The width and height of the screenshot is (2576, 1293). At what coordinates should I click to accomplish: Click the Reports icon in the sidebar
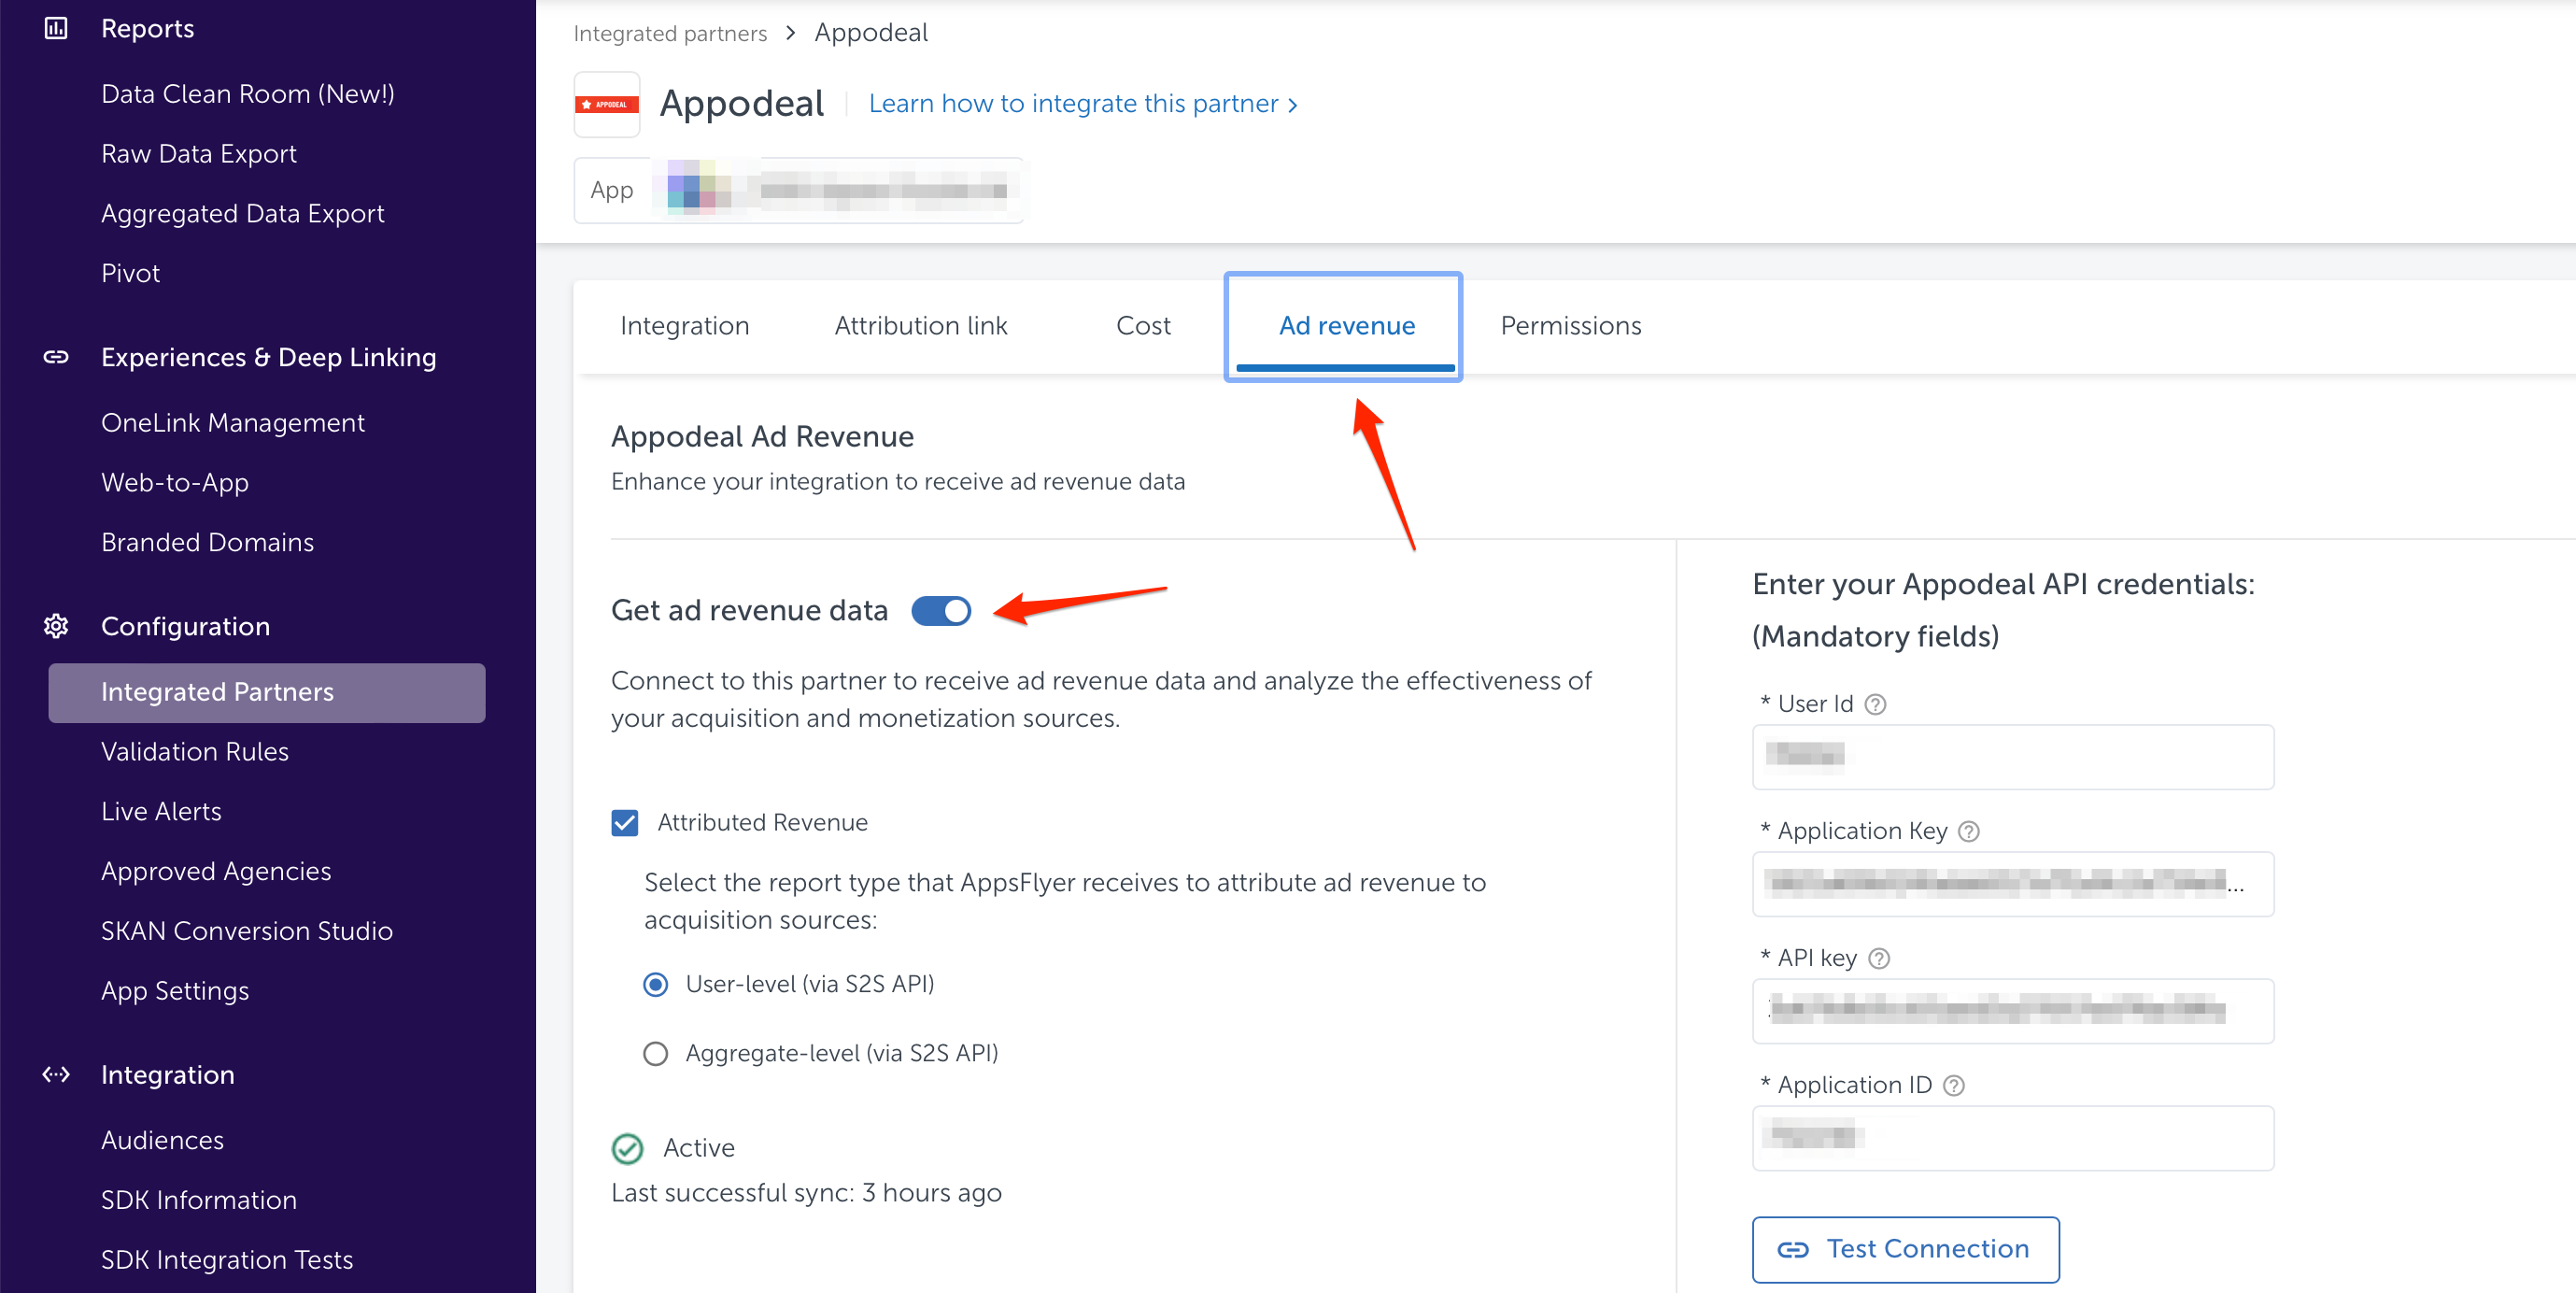pyautogui.click(x=55, y=27)
